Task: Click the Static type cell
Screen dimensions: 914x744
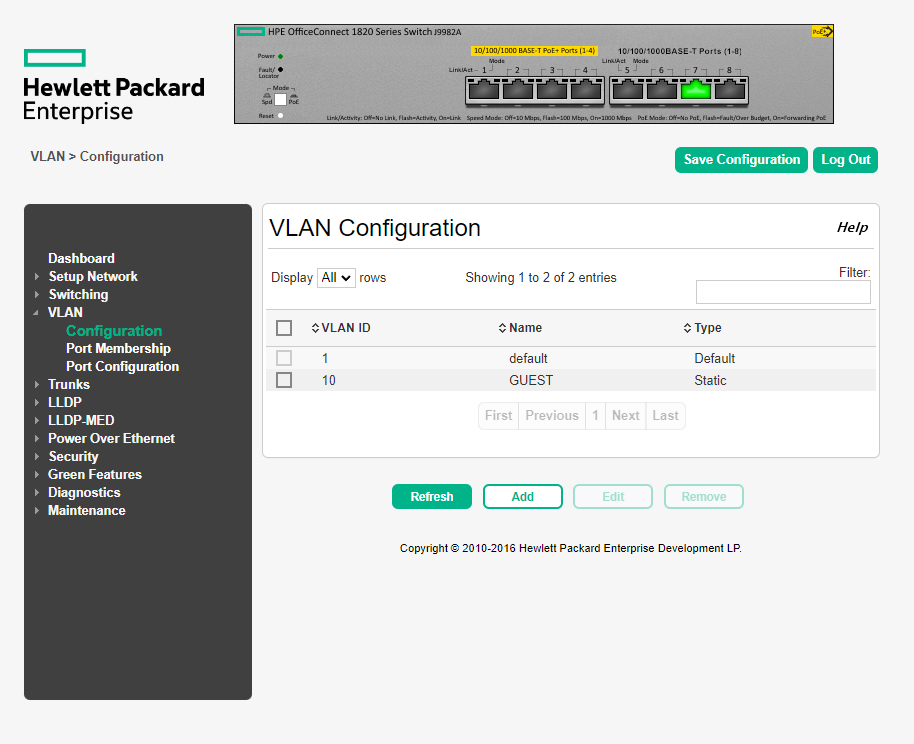Action: tap(710, 381)
